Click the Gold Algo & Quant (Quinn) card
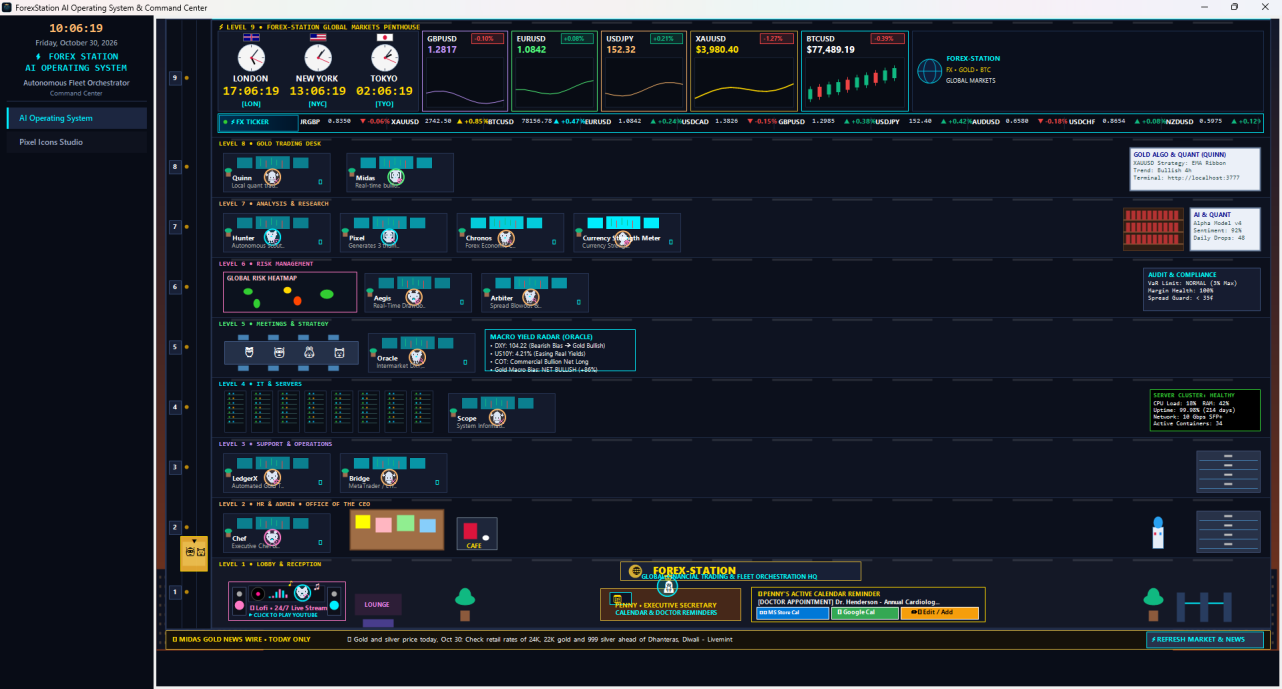The width and height of the screenshot is (1282, 689). pyautogui.click(x=1195, y=170)
